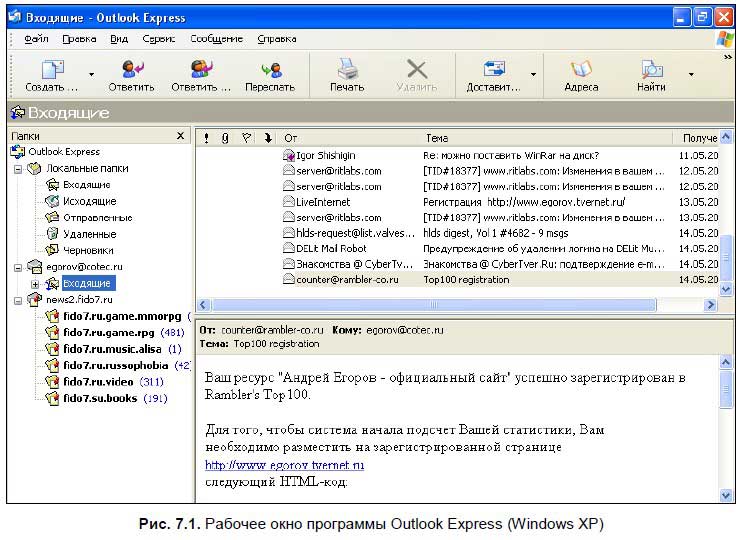
Task: Collapse the news2.fido7.ru tree node
Action: [x=18, y=300]
